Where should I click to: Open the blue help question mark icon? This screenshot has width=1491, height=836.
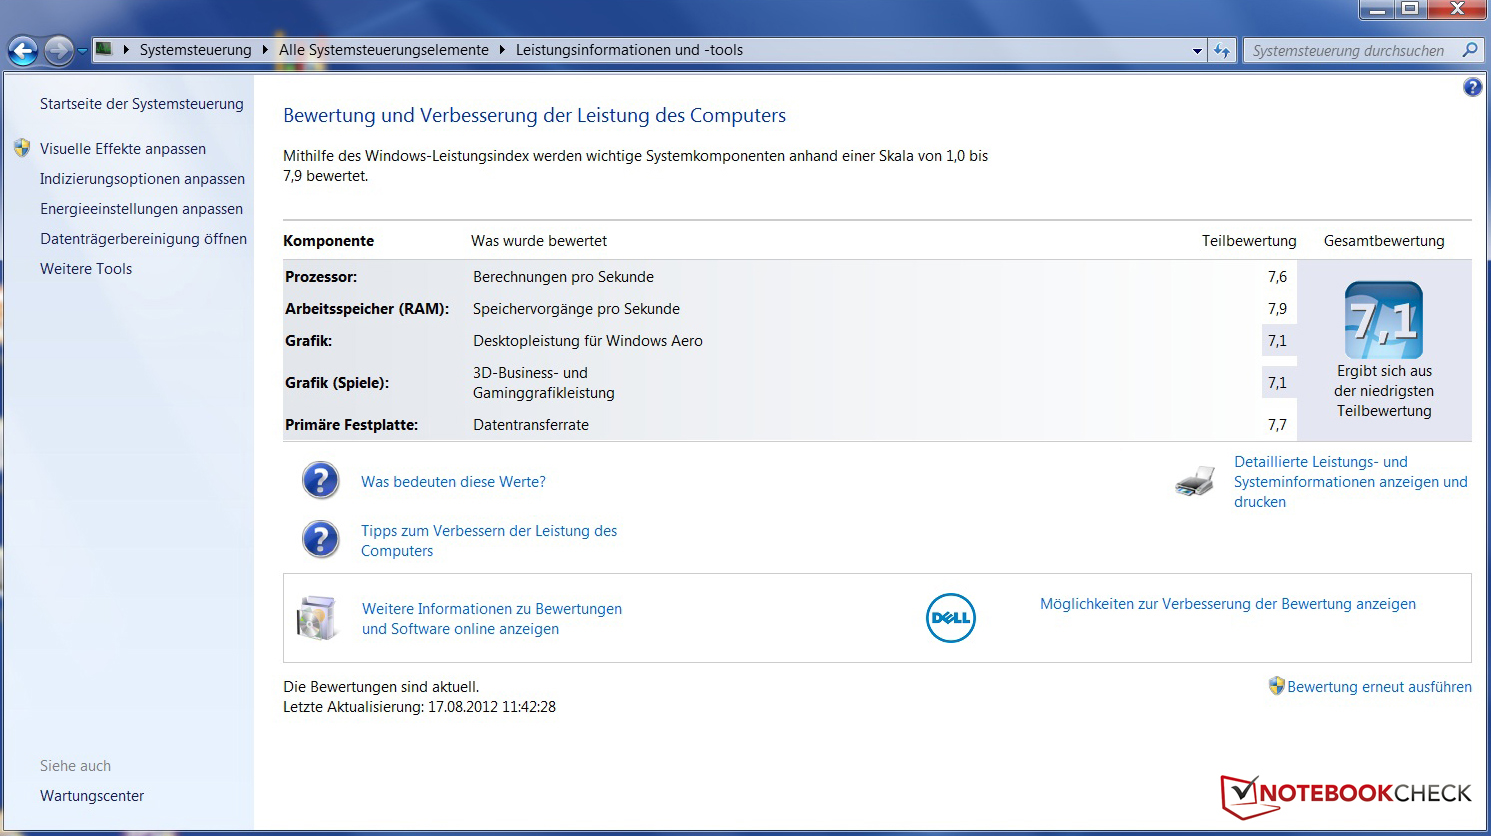1472,87
